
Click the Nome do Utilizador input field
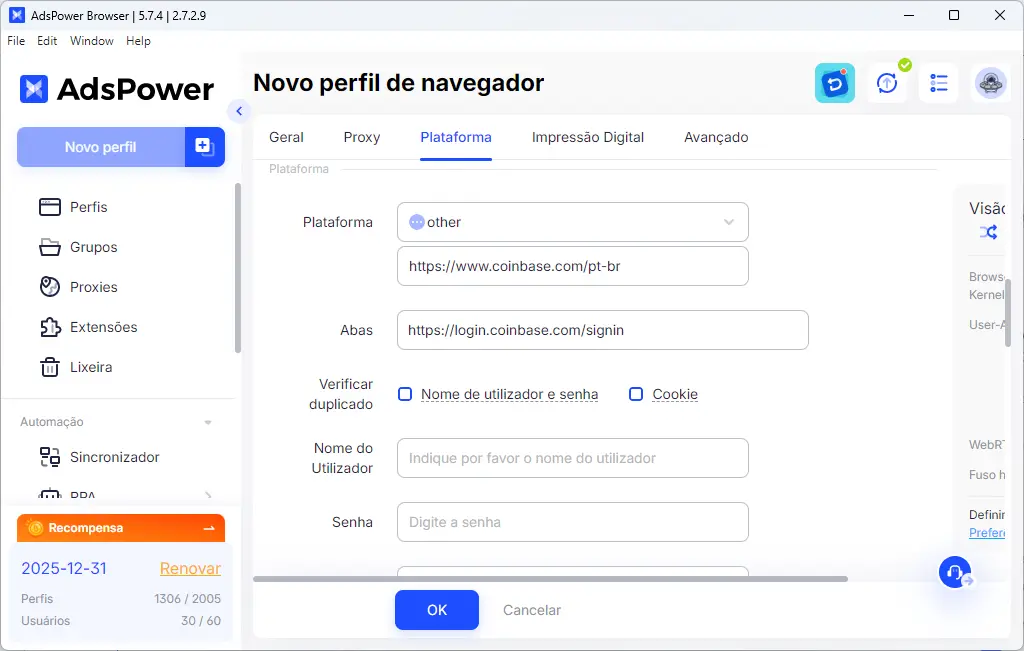(x=573, y=458)
